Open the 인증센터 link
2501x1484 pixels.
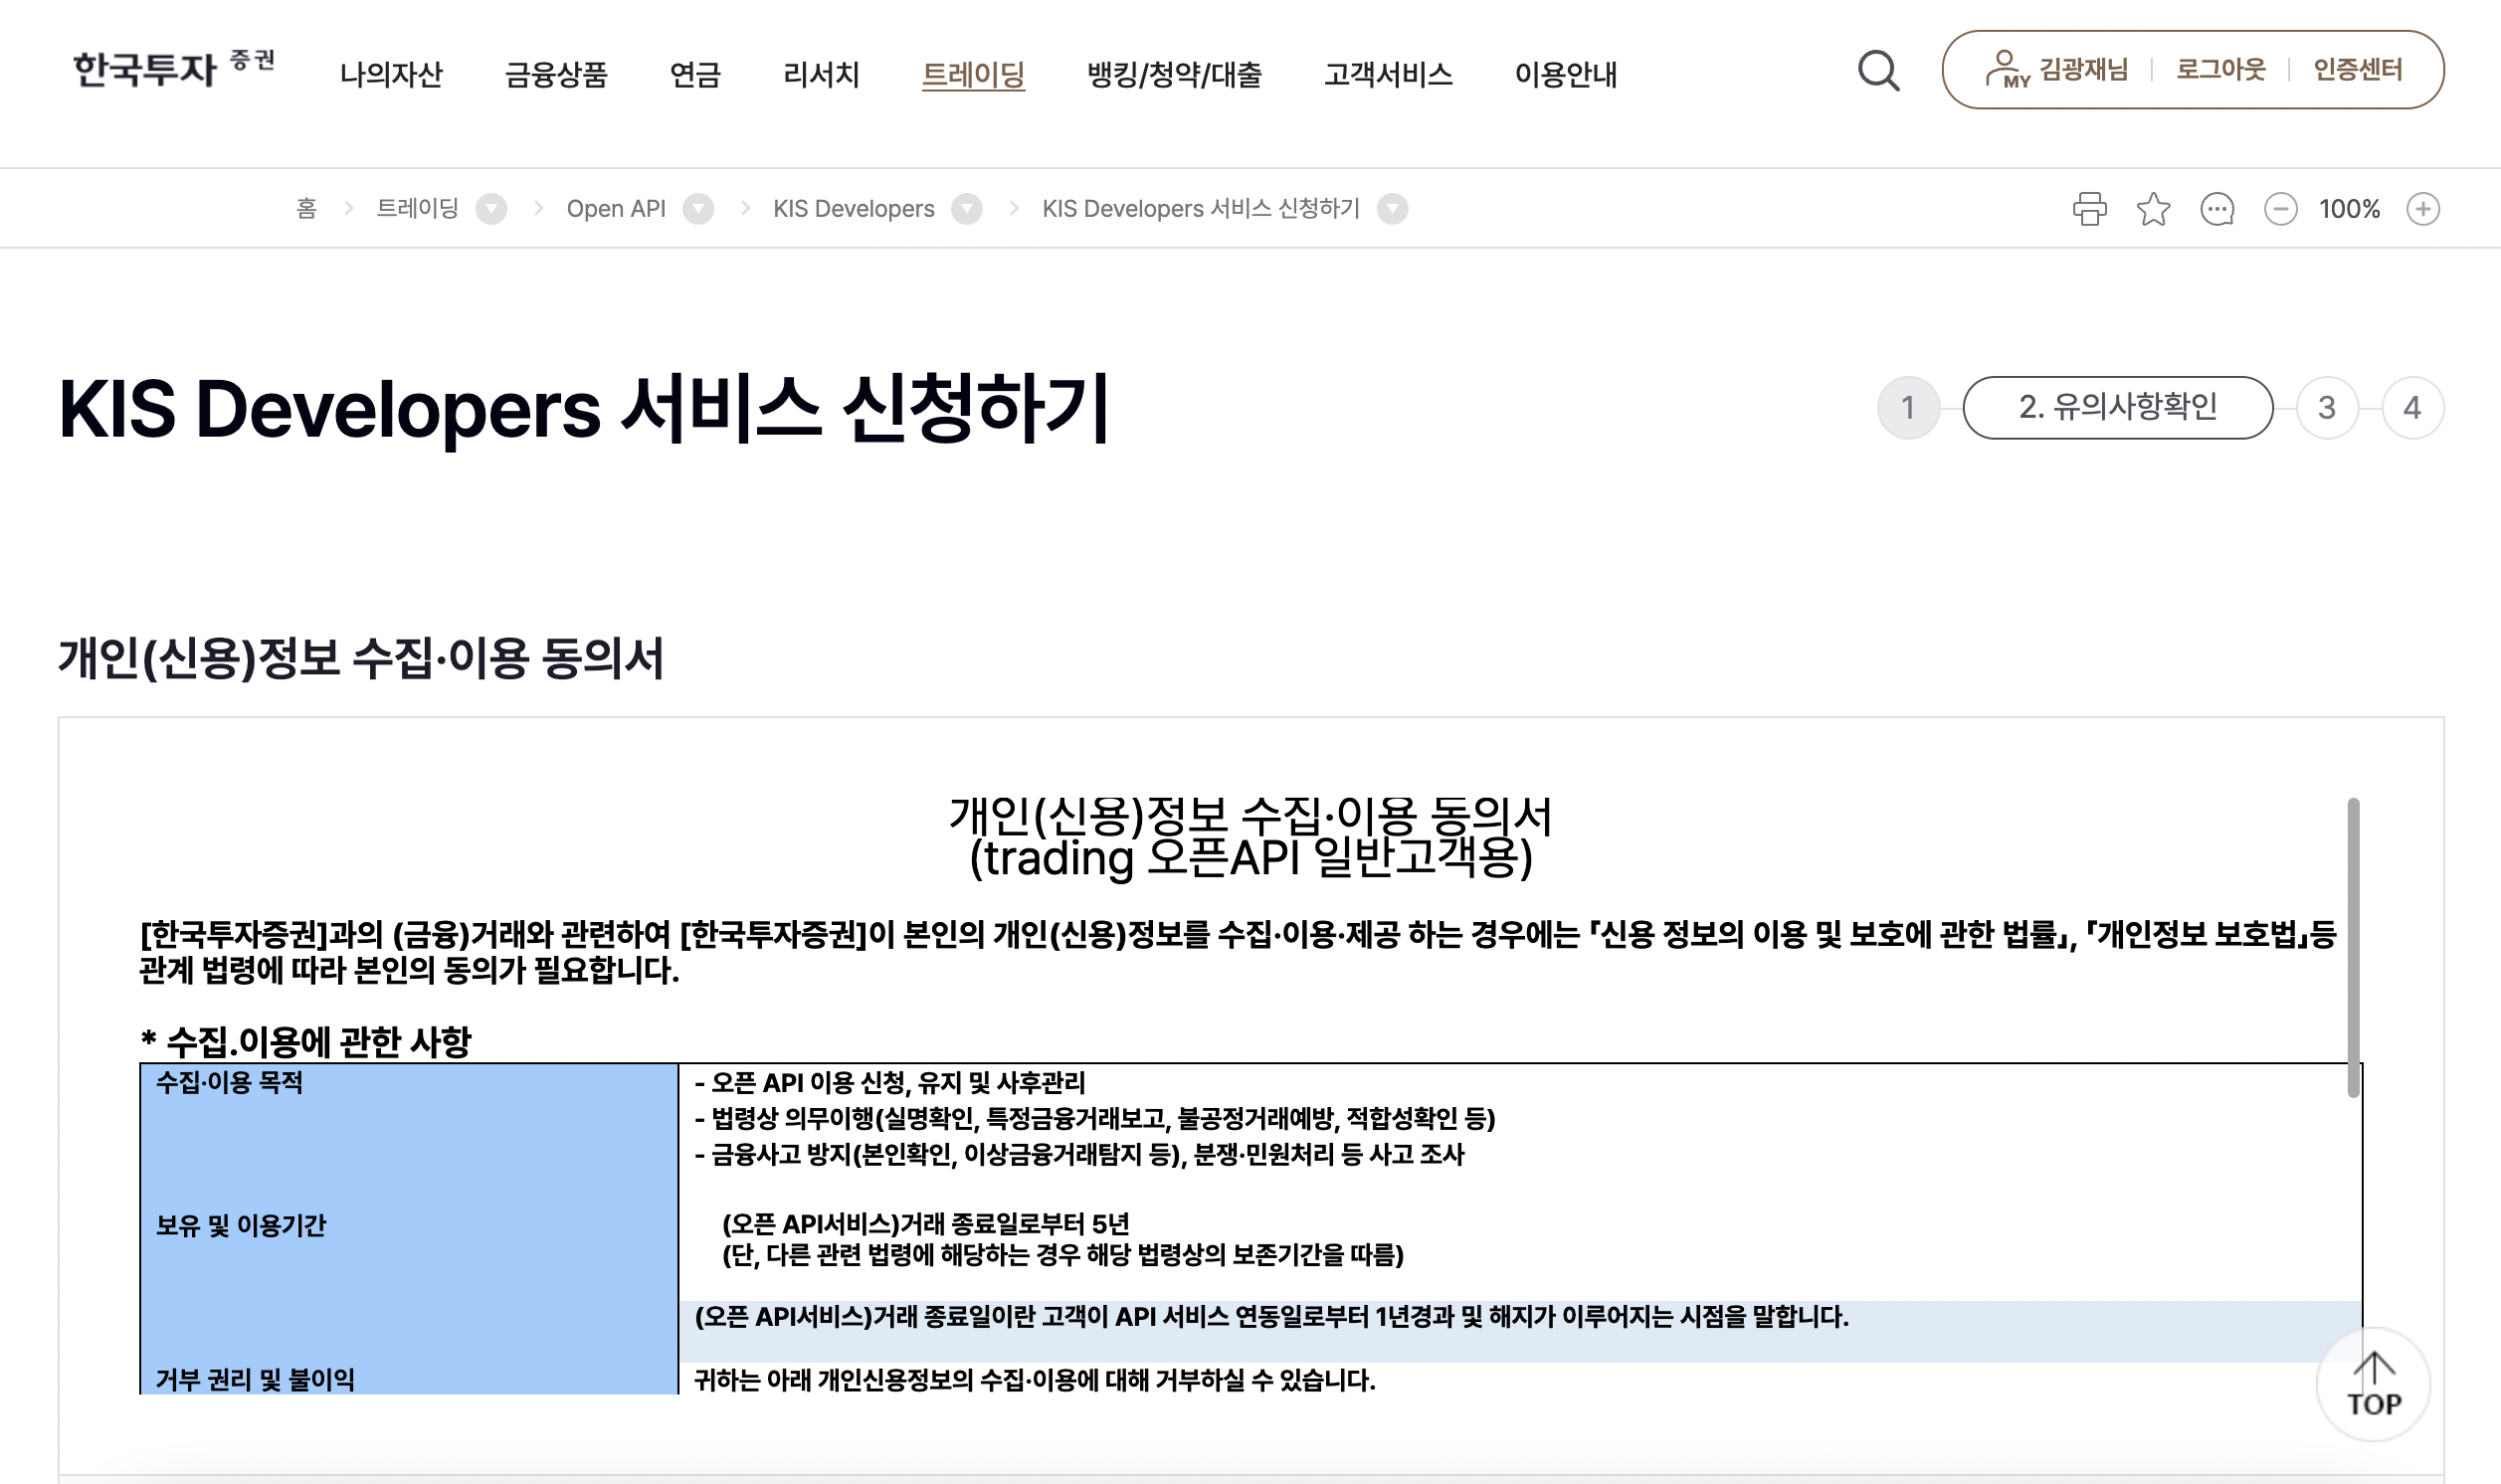click(2357, 69)
